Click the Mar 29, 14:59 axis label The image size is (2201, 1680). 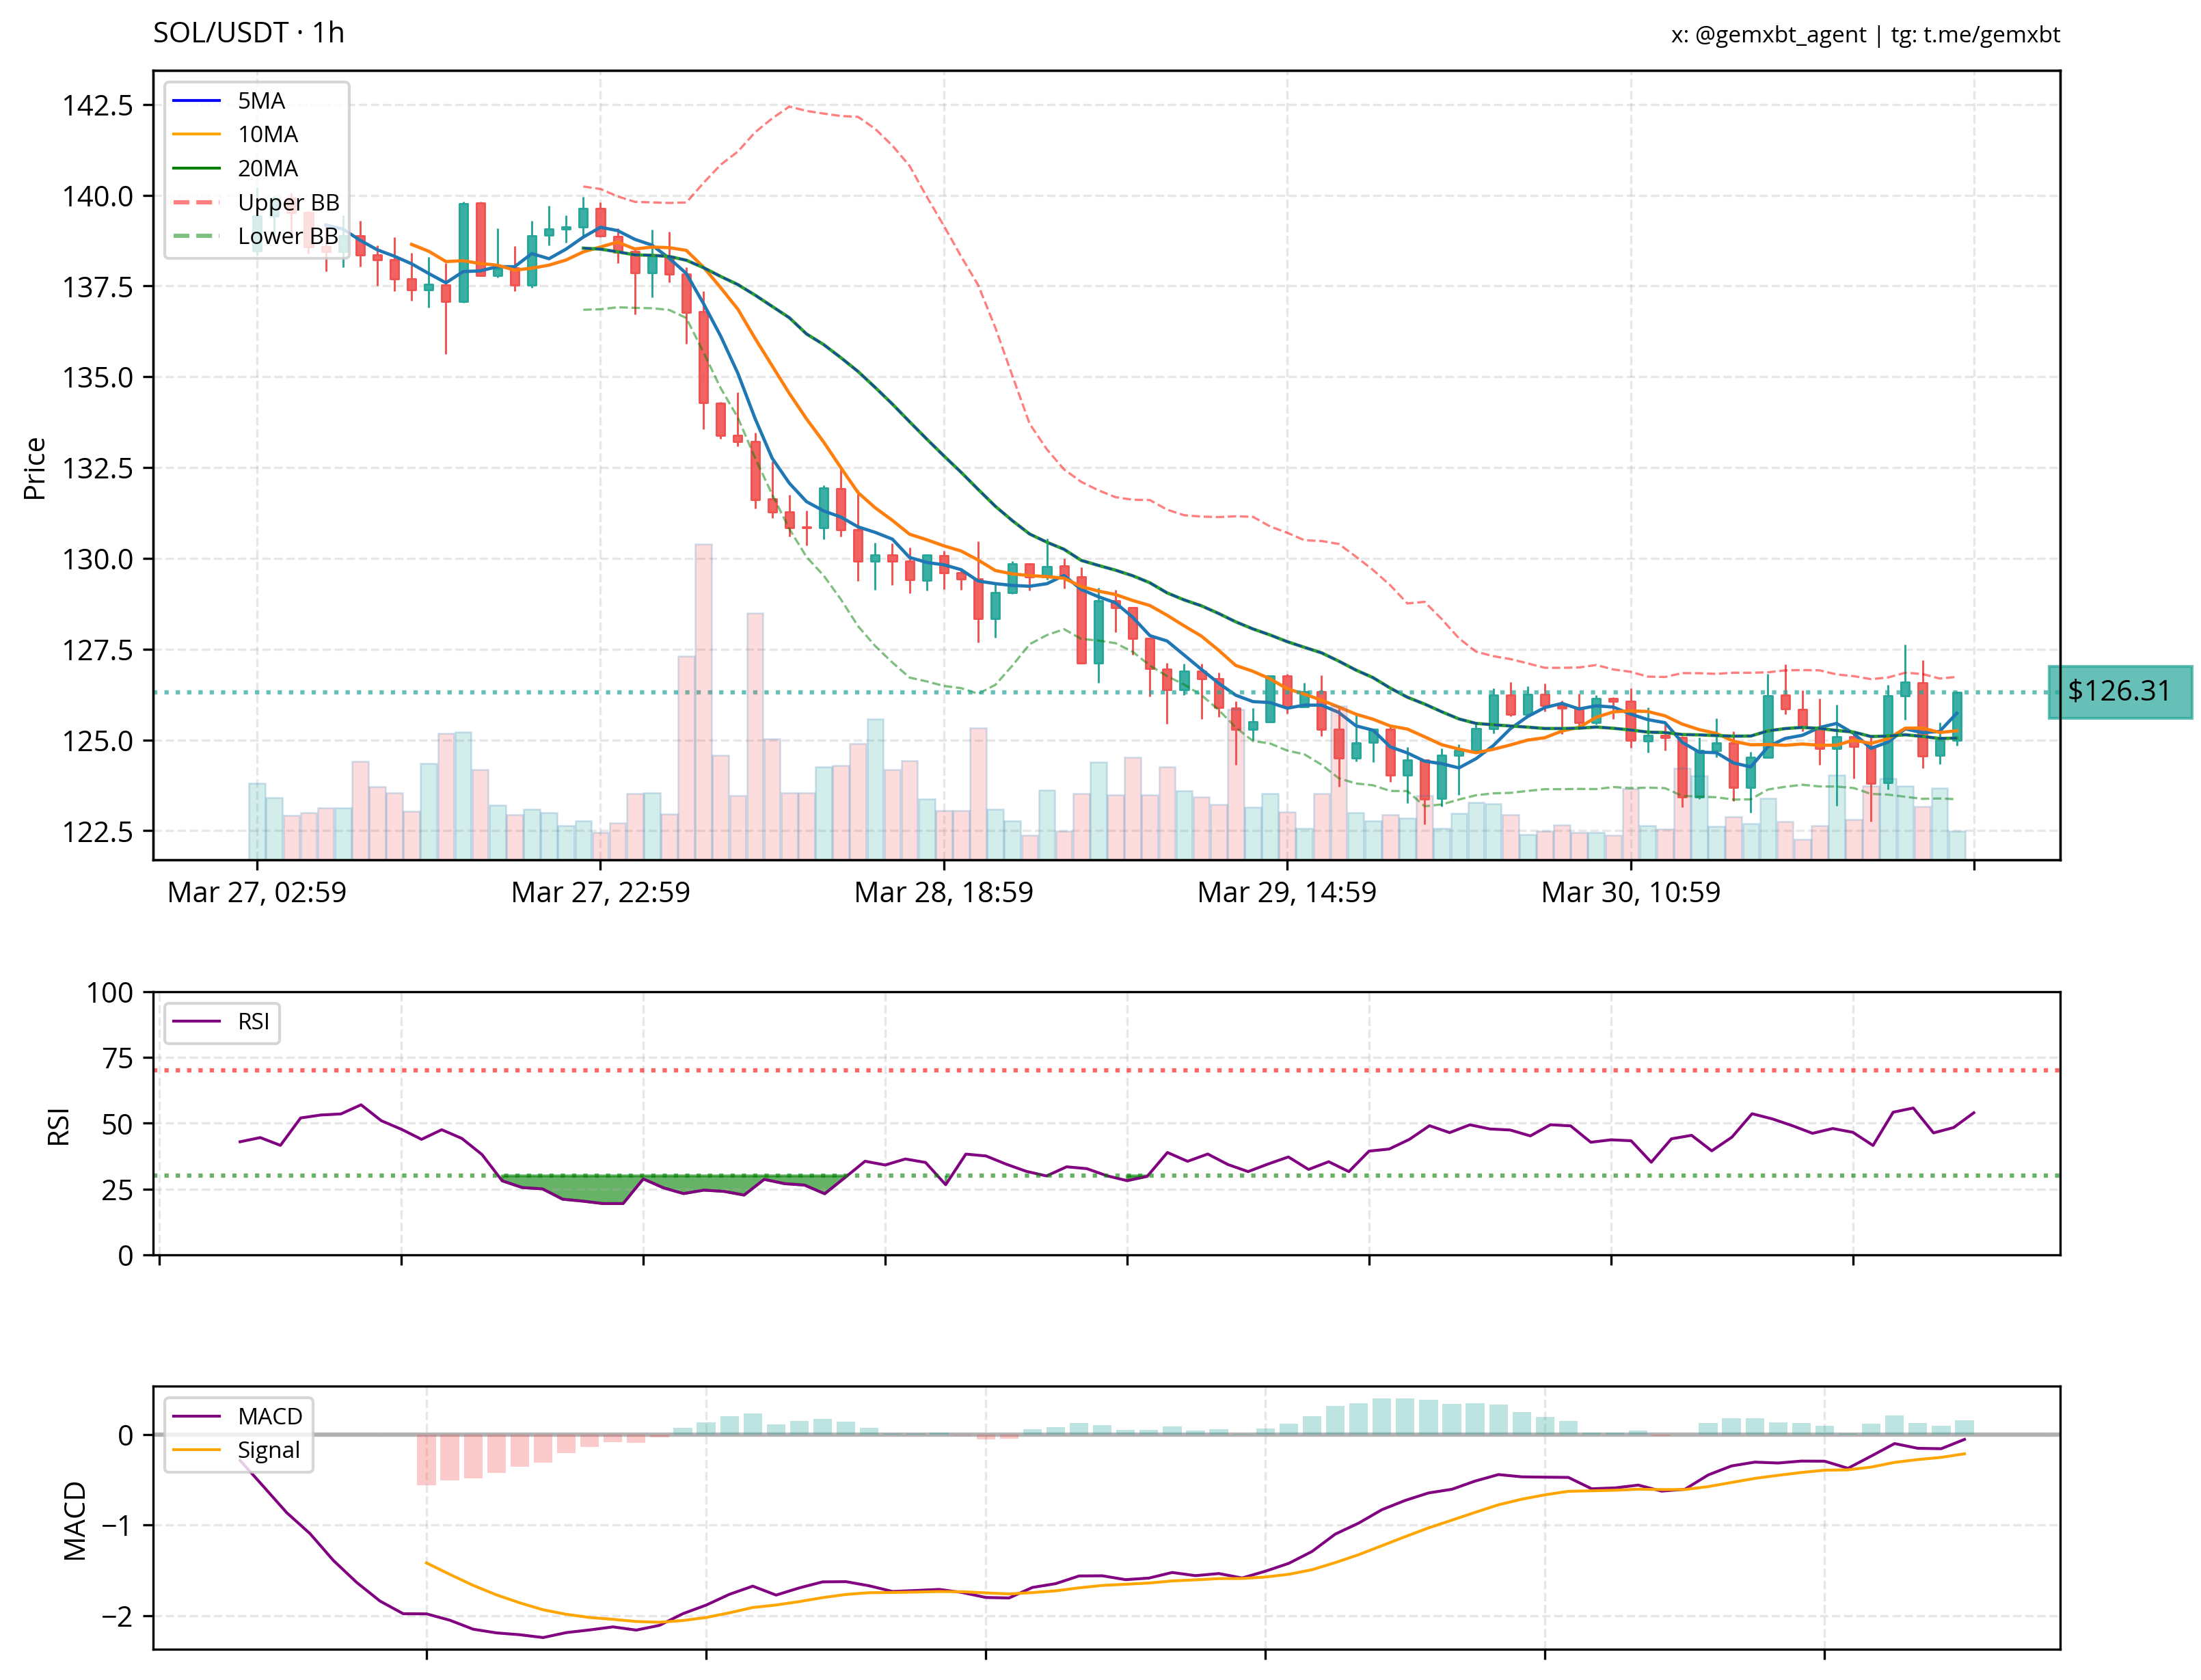point(1287,892)
